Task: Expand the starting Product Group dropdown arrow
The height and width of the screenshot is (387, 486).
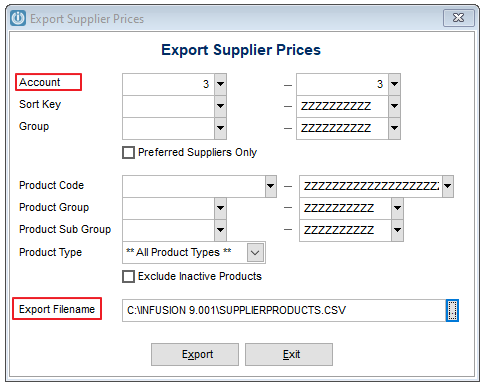Action: tap(220, 208)
